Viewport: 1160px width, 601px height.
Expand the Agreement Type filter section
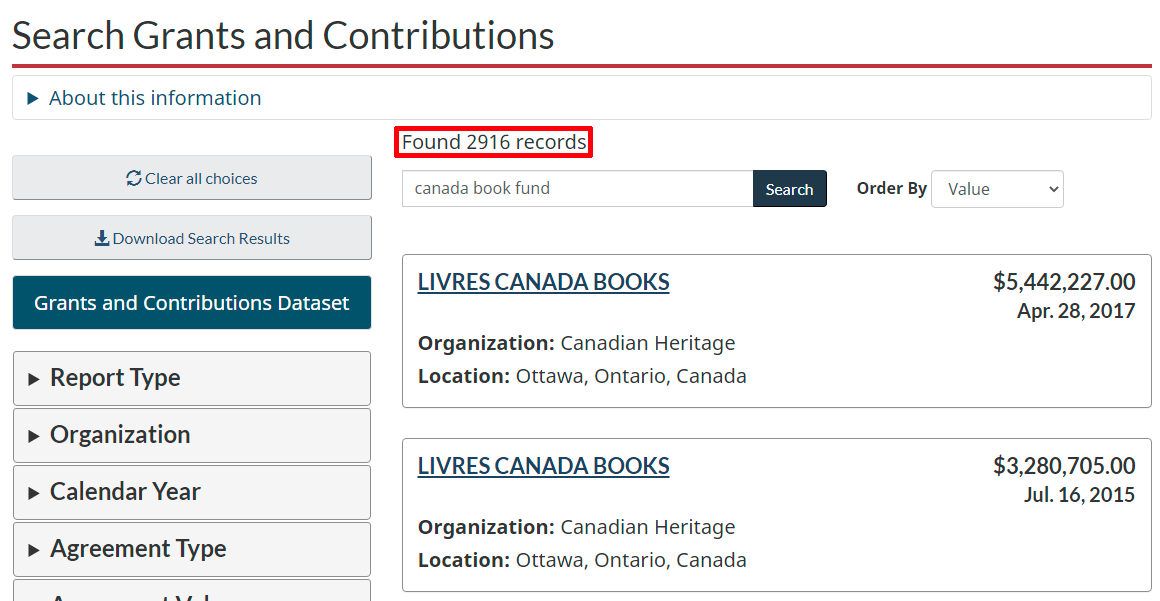click(x=138, y=549)
